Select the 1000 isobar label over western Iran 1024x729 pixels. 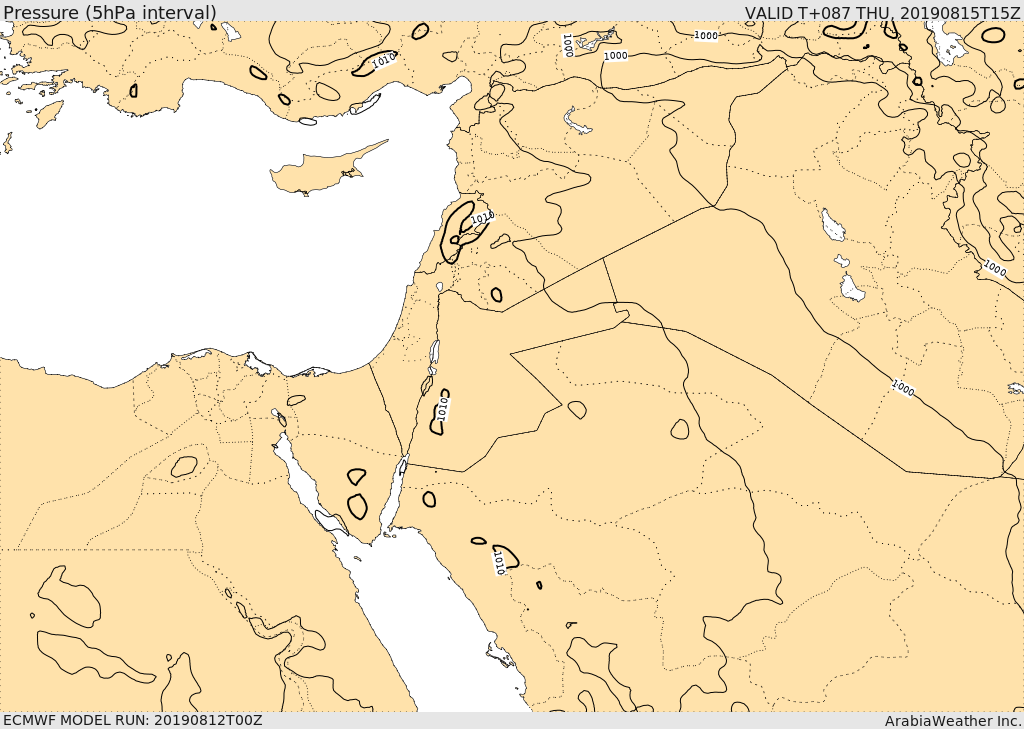[995, 267]
